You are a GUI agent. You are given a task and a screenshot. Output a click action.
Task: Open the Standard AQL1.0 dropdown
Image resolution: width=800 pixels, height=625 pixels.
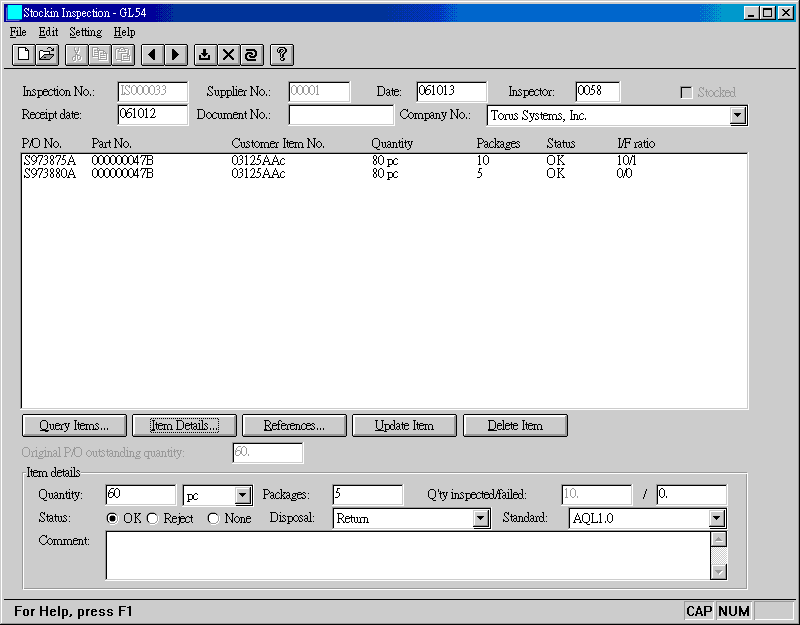[x=716, y=519]
